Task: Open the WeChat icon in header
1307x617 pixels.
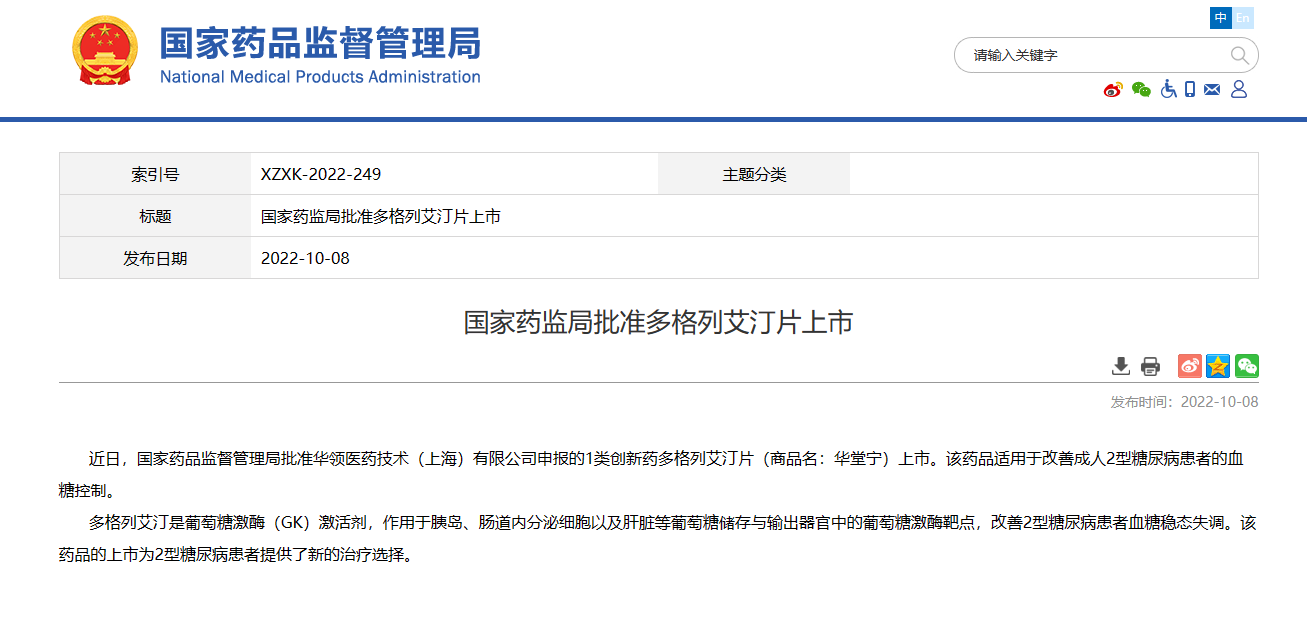Action: 1141,90
